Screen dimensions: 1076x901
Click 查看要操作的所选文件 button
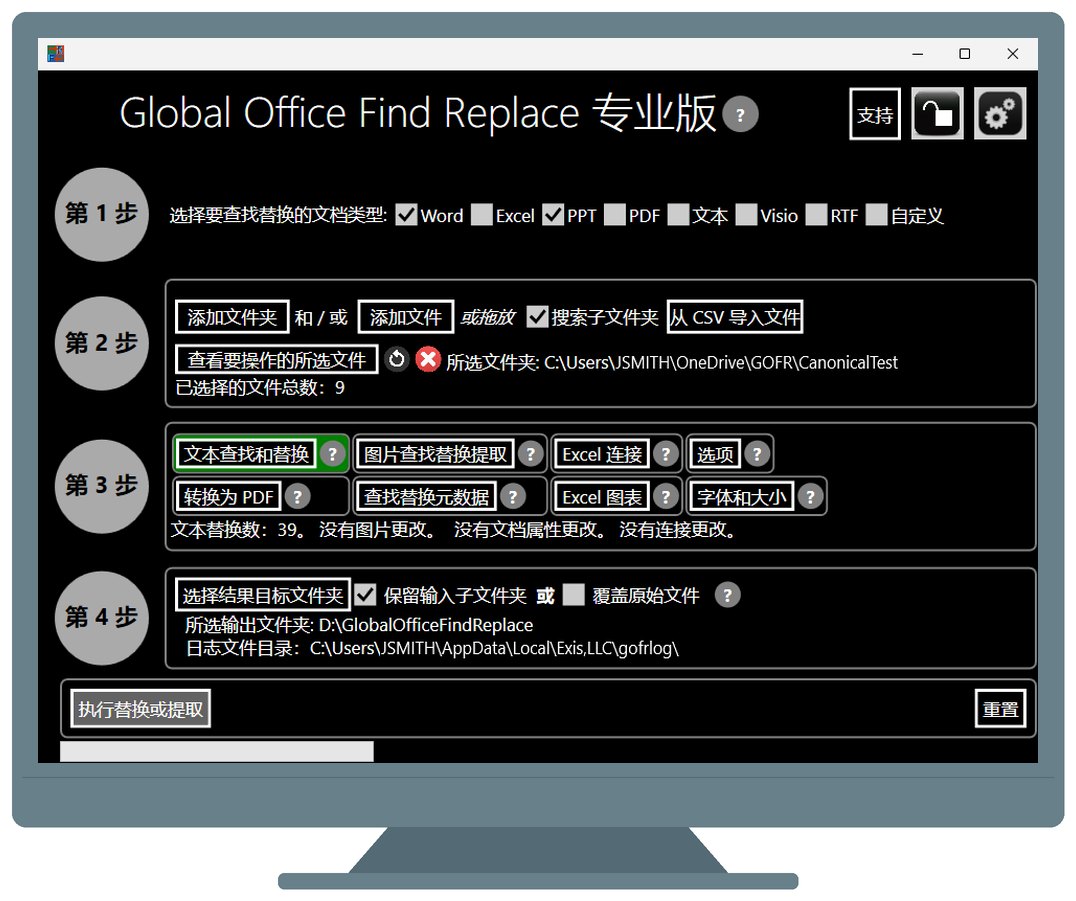[x=277, y=360]
